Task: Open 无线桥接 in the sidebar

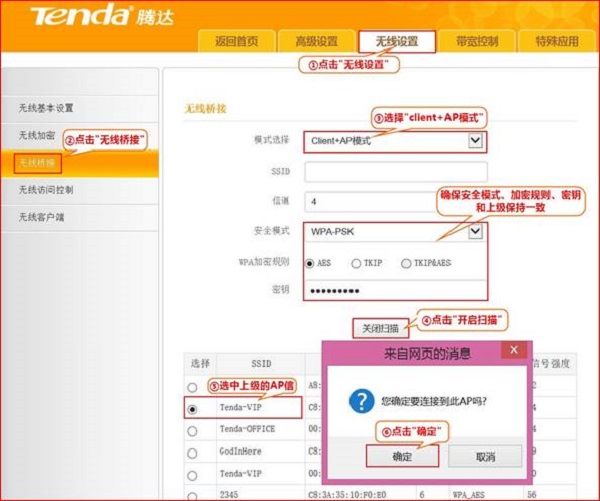Action: [38, 162]
